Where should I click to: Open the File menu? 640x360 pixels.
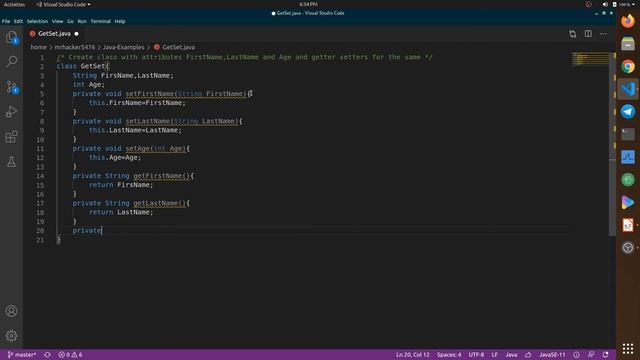pos(6,21)
